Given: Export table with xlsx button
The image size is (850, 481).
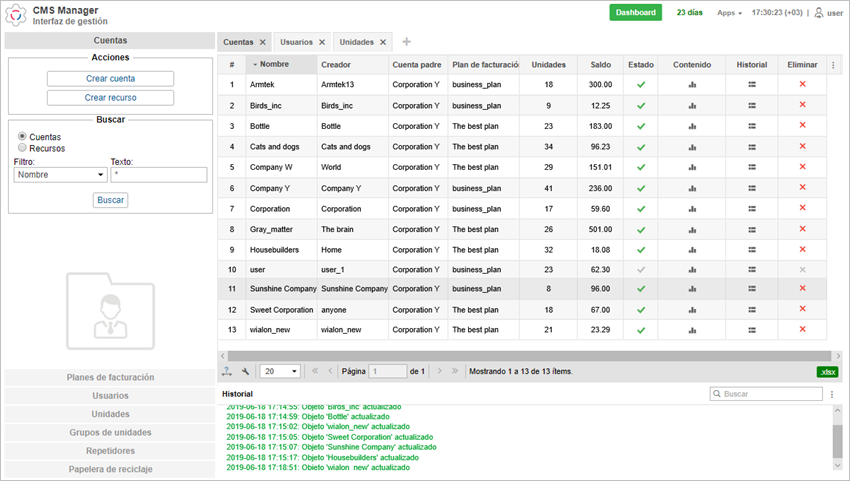Looking at the screenshot, I should pos(827,371).
